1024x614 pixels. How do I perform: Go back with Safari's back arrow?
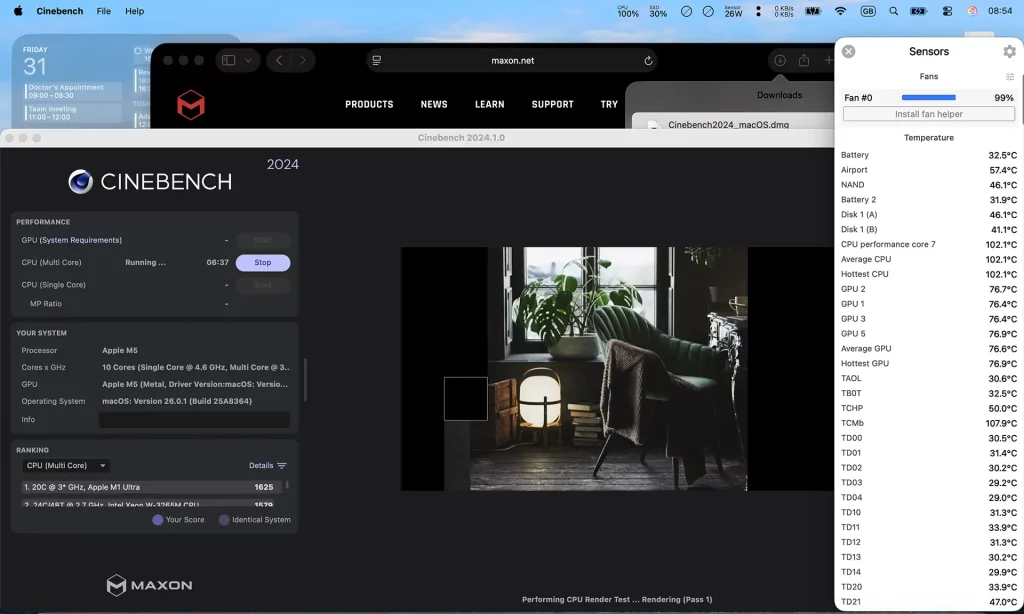pos(279,61)
